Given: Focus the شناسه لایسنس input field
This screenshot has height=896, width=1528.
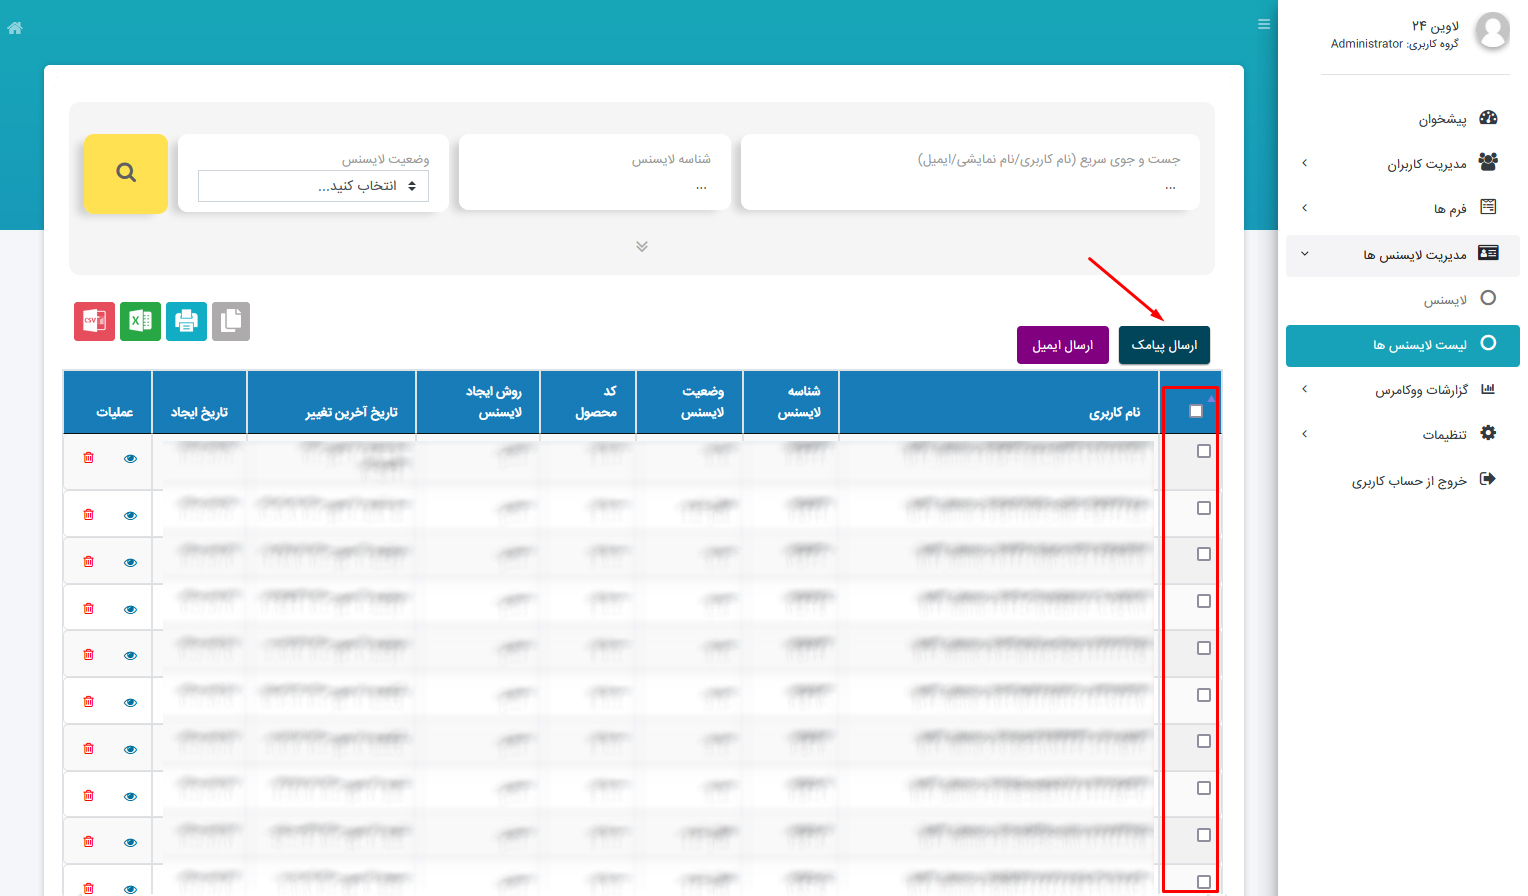Looking at the screenshot, I should coord(594,186).
